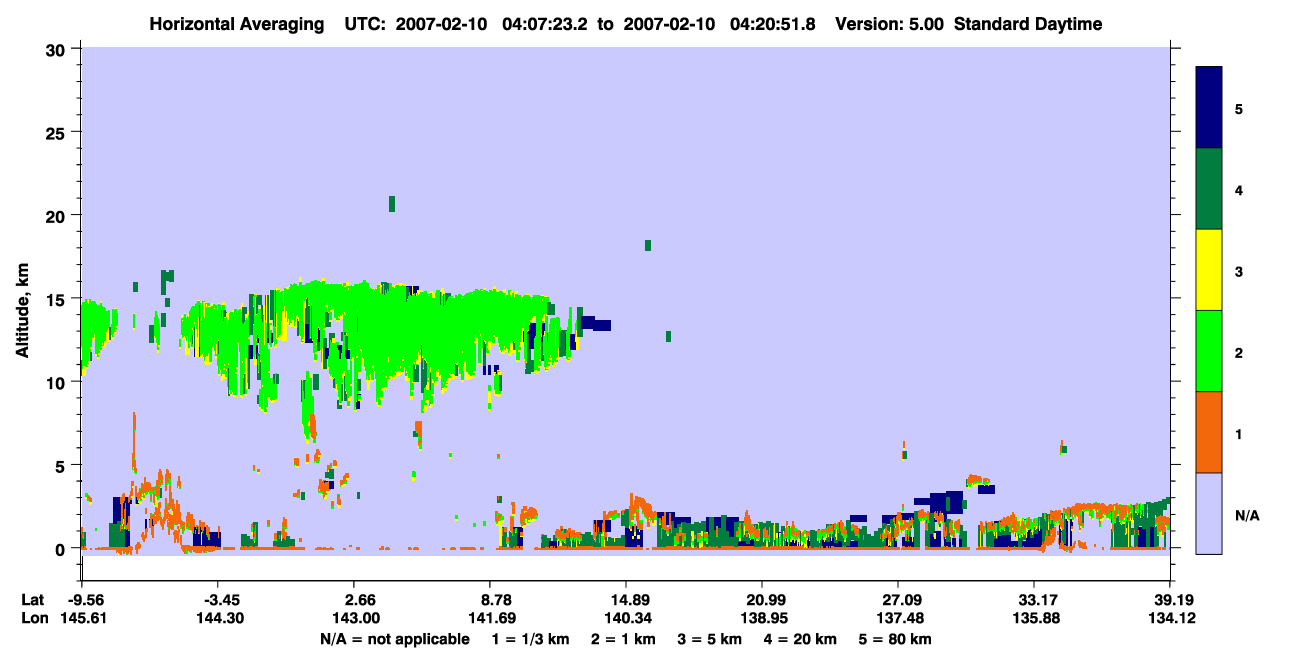The height and width of the screenshot is (667, 1300).
Task: Click the dark blue layer at cloud's right edge
Action: (x=597, y=323)
